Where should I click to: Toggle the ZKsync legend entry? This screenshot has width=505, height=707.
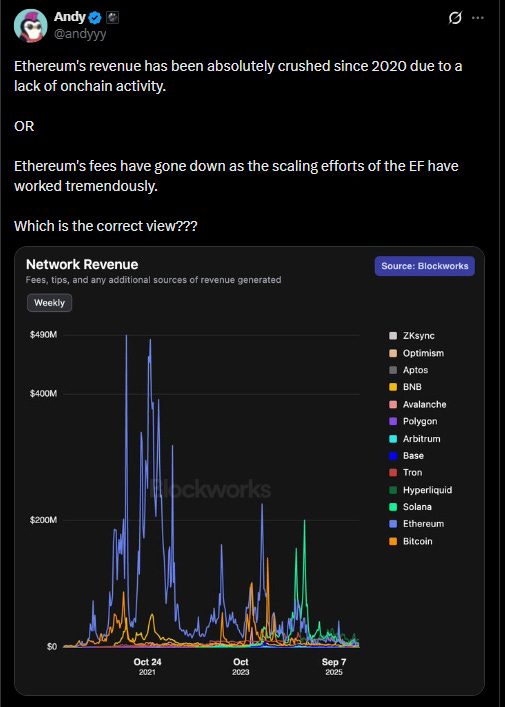(412, 336)
